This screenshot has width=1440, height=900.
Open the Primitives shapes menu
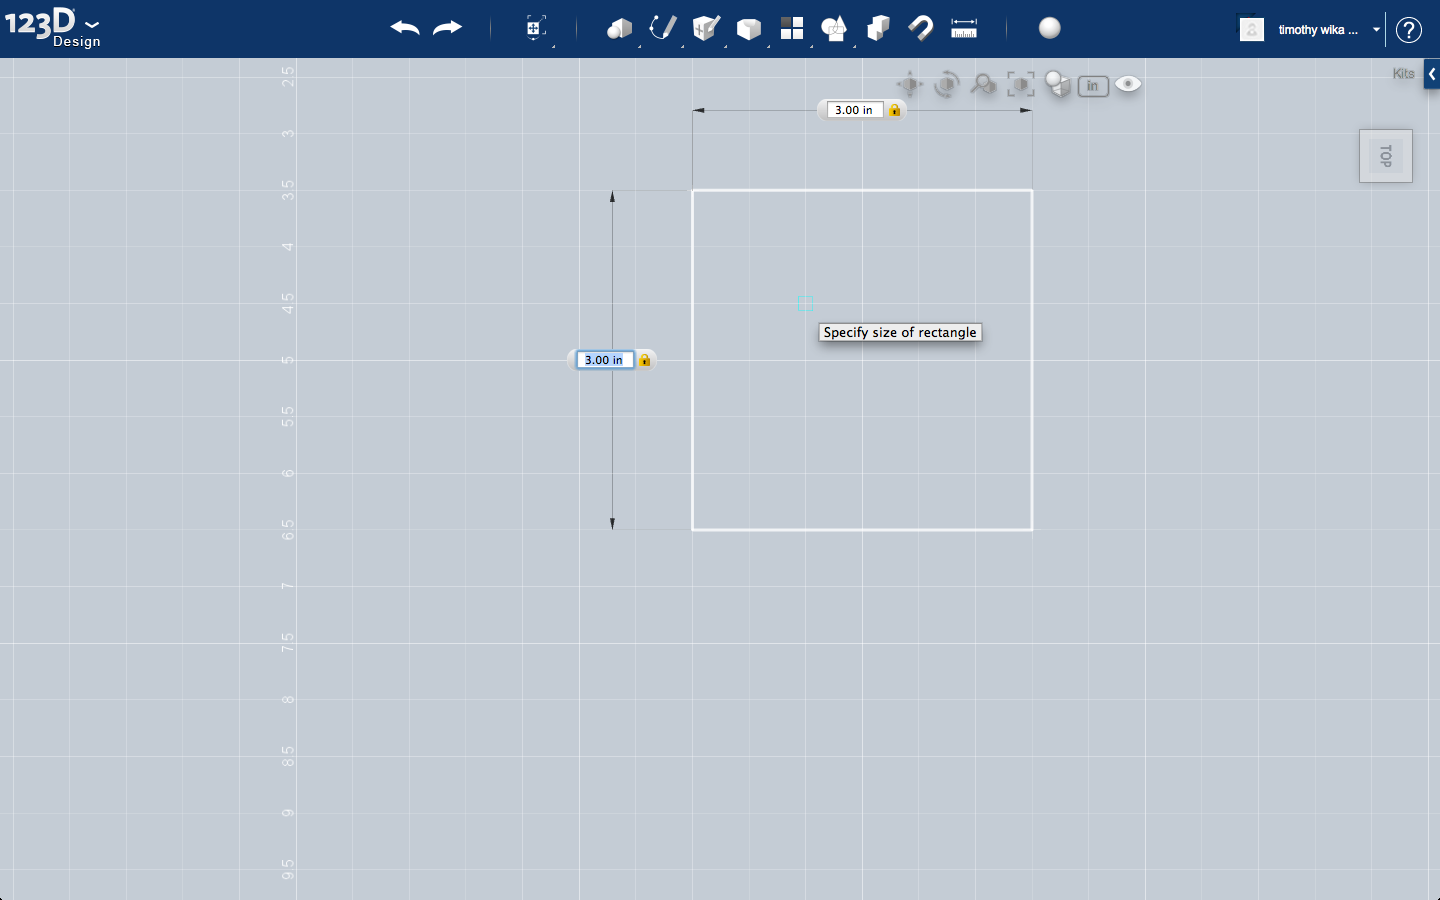point(619,28)
